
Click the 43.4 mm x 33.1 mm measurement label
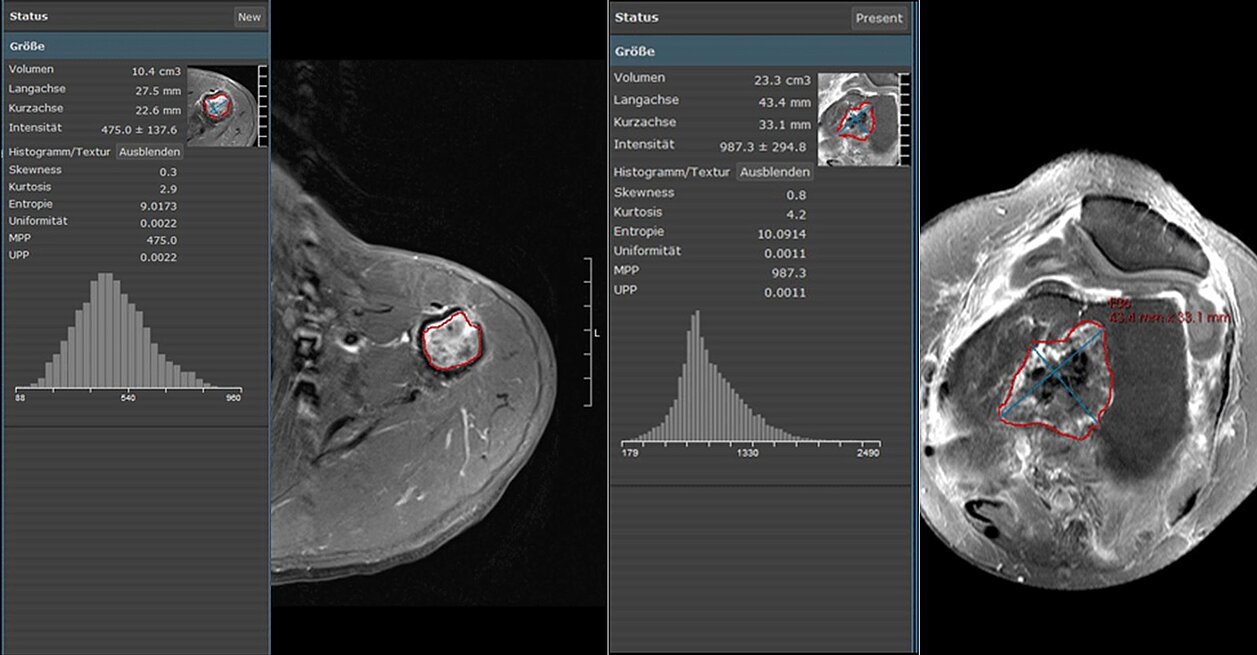click(1168, 318)
